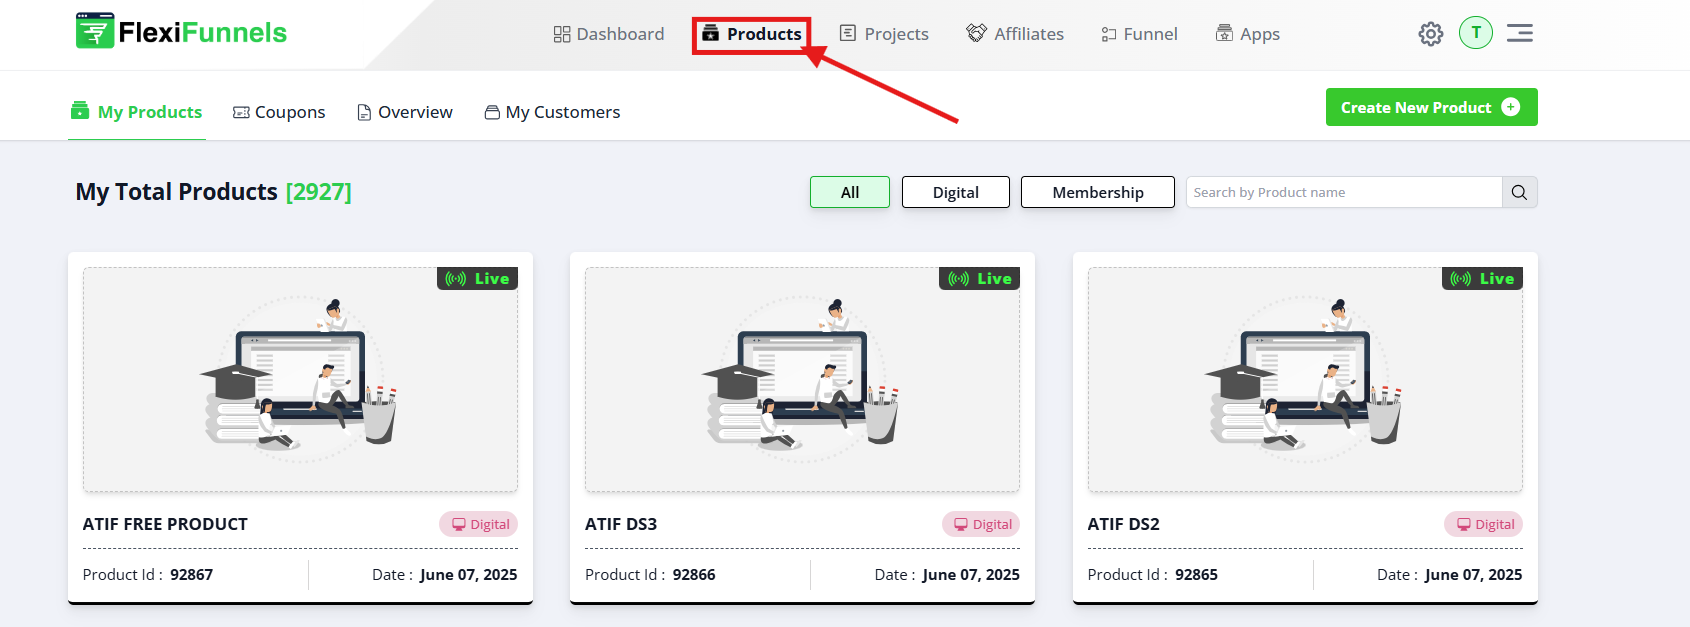Open ATIF FREE PRODUCT thumbnail
Image resolution: width=1690 pixels, height=627 pixels.
(x=300, y=380)
